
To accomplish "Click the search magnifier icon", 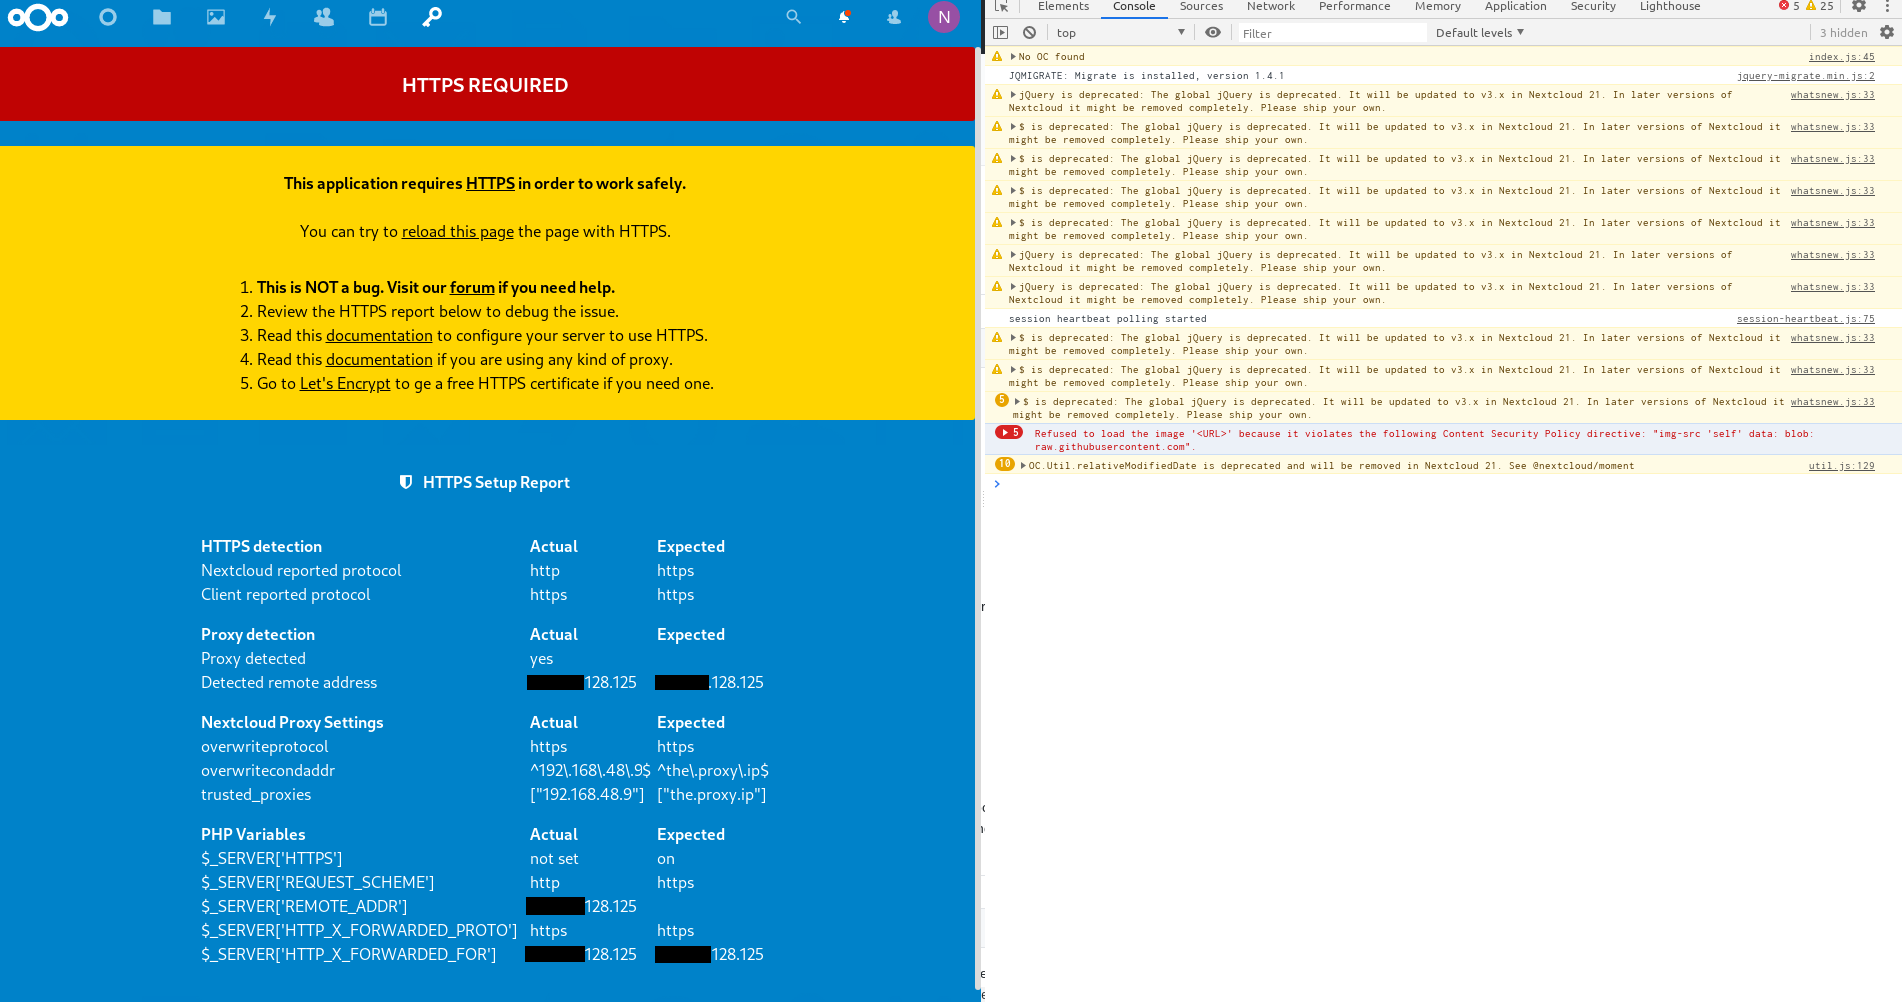I will (x=794, y=17).
